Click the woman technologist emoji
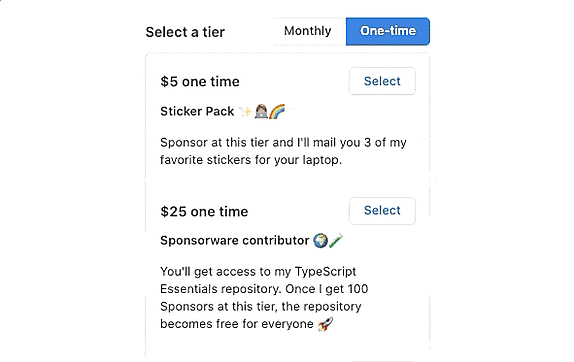The height and width of the screenshot is (362, 574). pyautogui.click(x=261, y=111)
